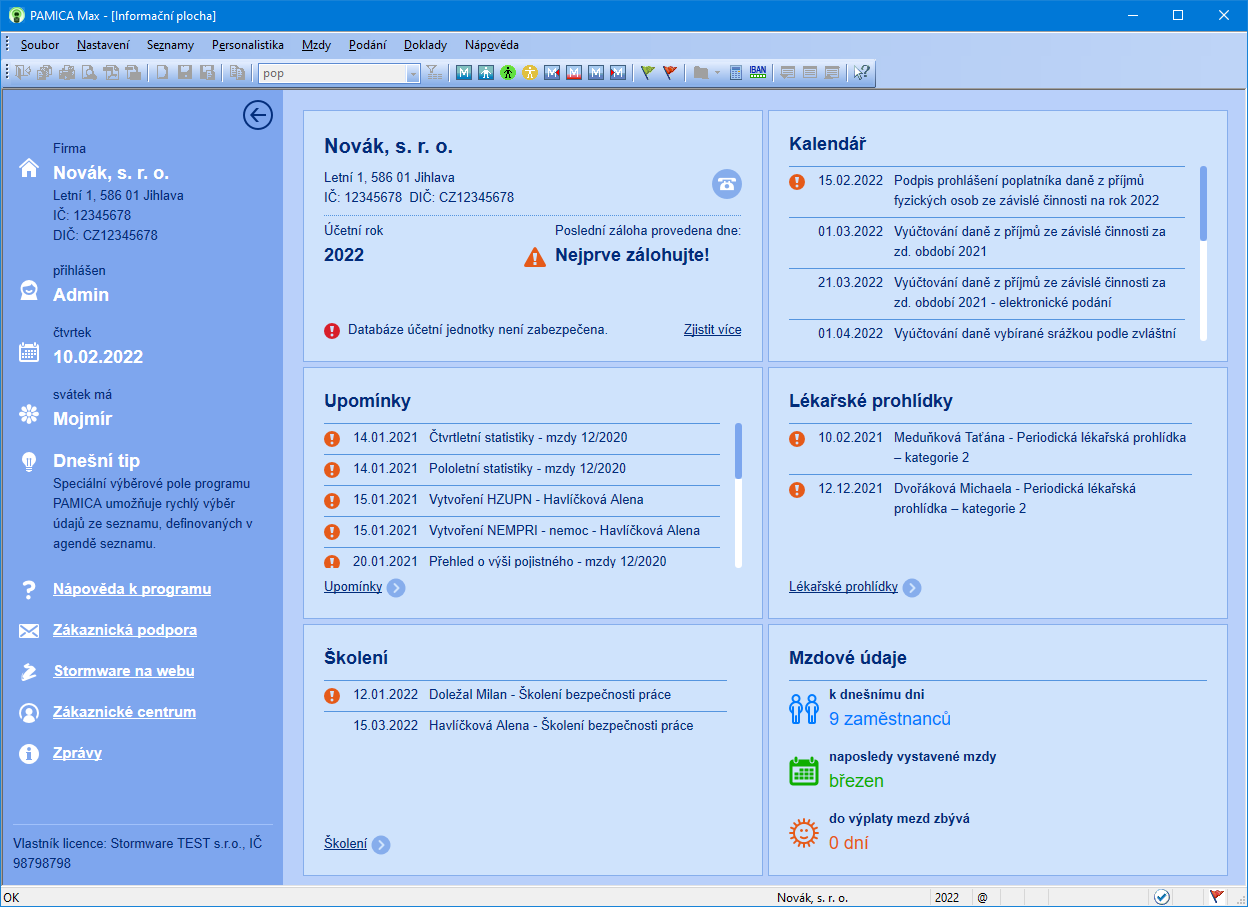Expand the folder icon dropdown arrow in toolbar

coord(717,73)
